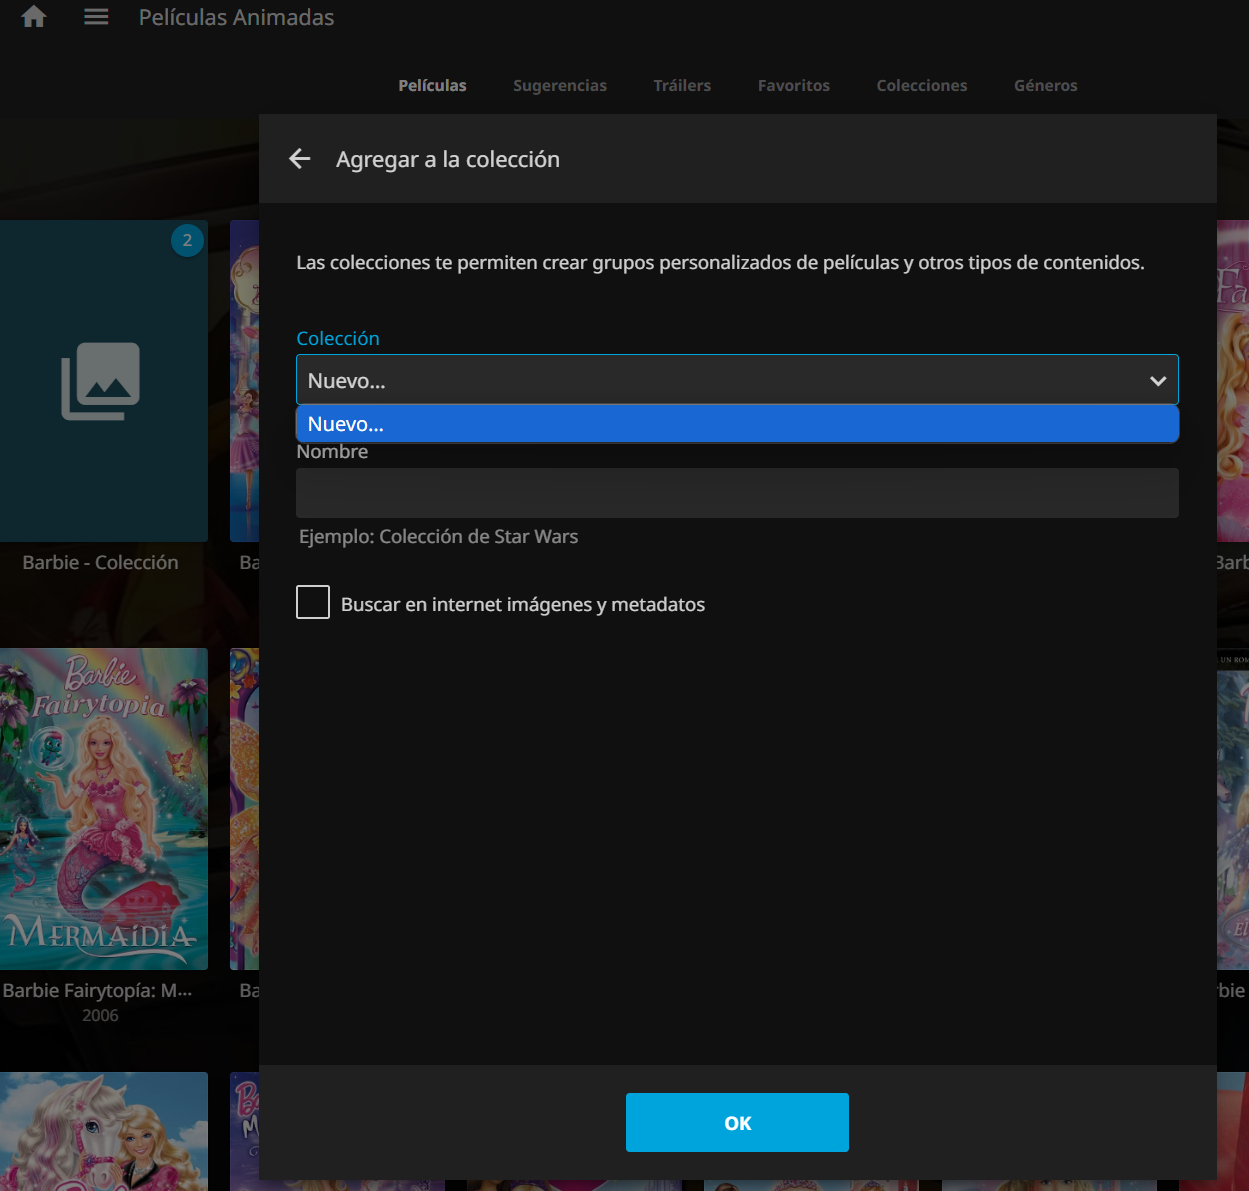Select the highlighted 'Nuevo...' dropdown option
This screenshot has width=1249, height=1191.
[737, 424]
